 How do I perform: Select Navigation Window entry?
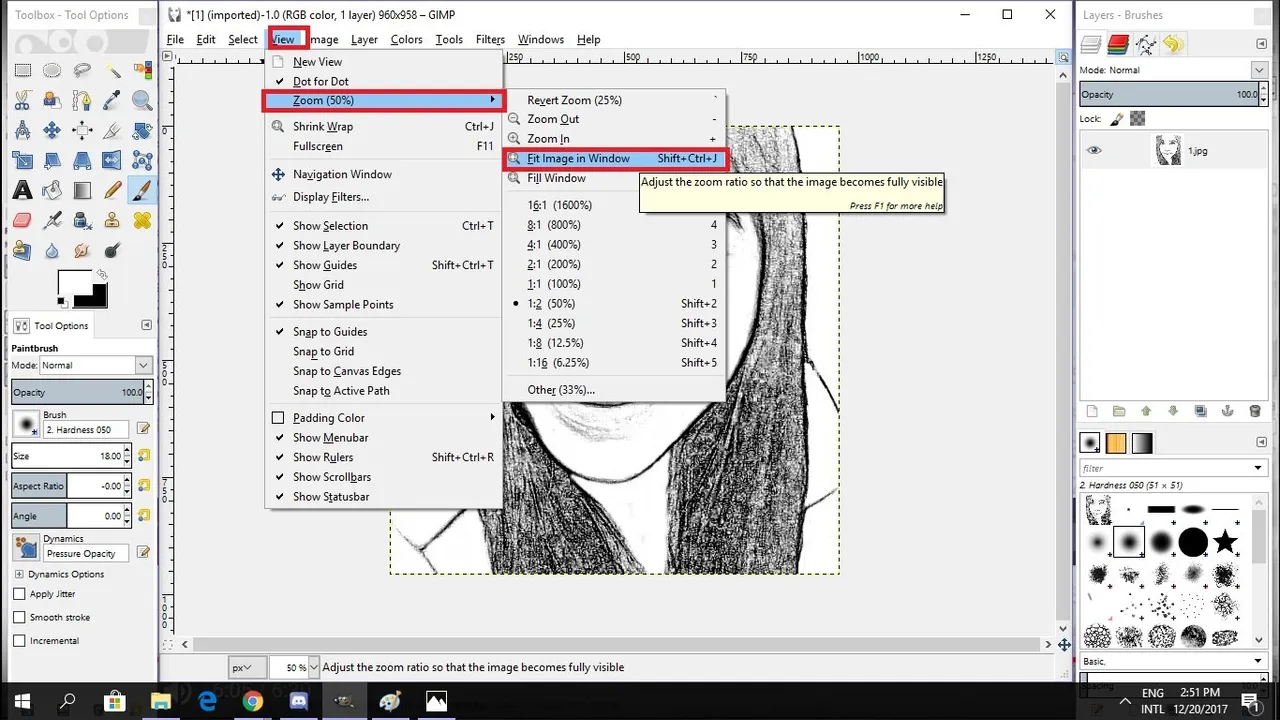(x=383, y=174)
